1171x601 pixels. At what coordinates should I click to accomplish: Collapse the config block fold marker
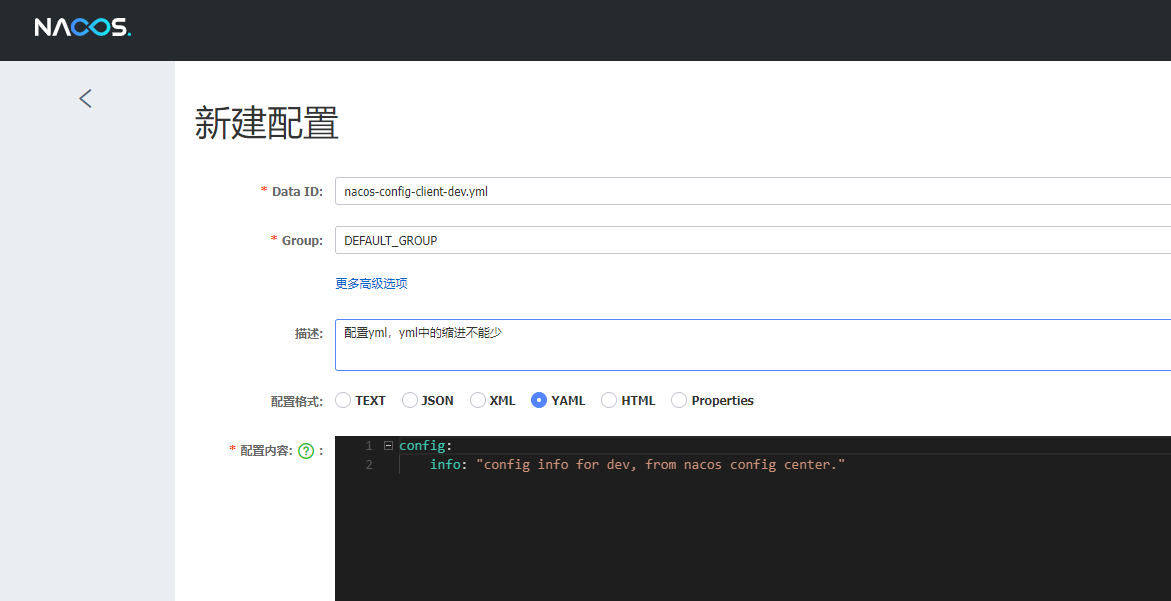388,446
